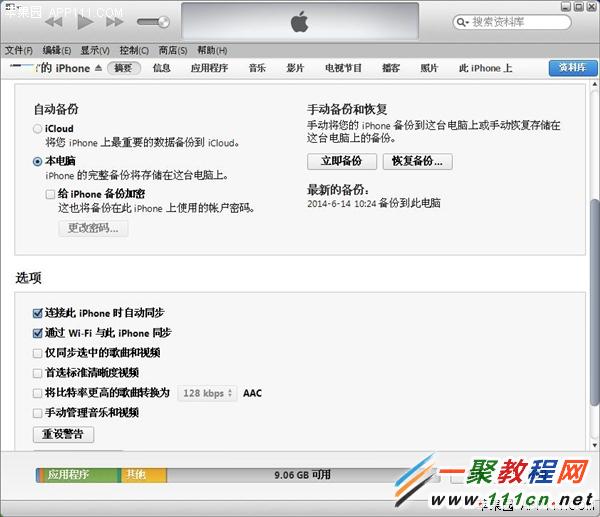Image resolution: width=600 pixels, height=517 pixels.
Task: Toggle 手动管理音乐和视频 checkbox
Action: coord(37,413)
